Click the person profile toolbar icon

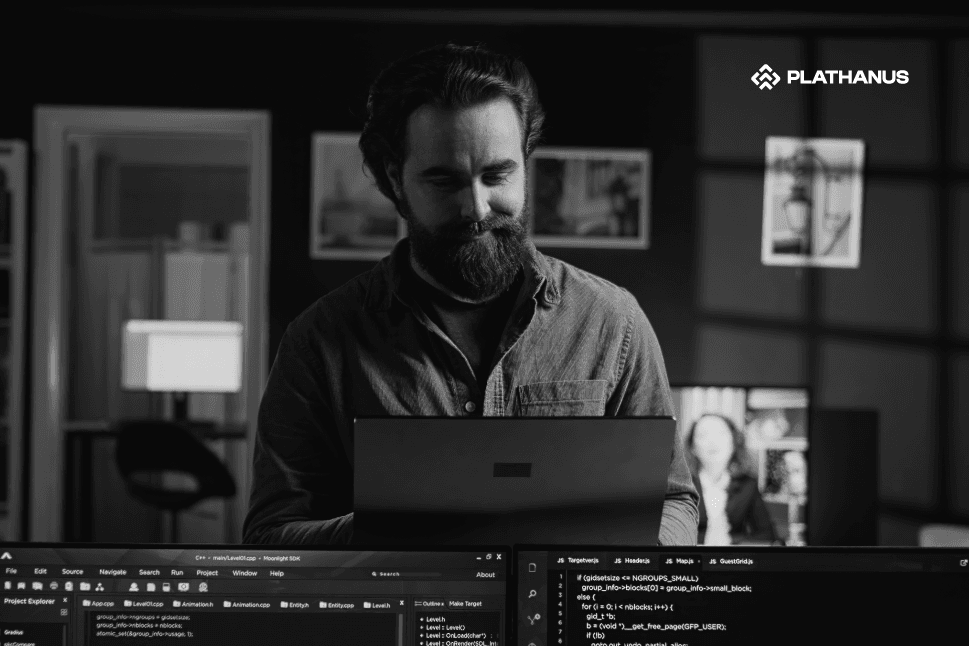(x=133, y=587)
